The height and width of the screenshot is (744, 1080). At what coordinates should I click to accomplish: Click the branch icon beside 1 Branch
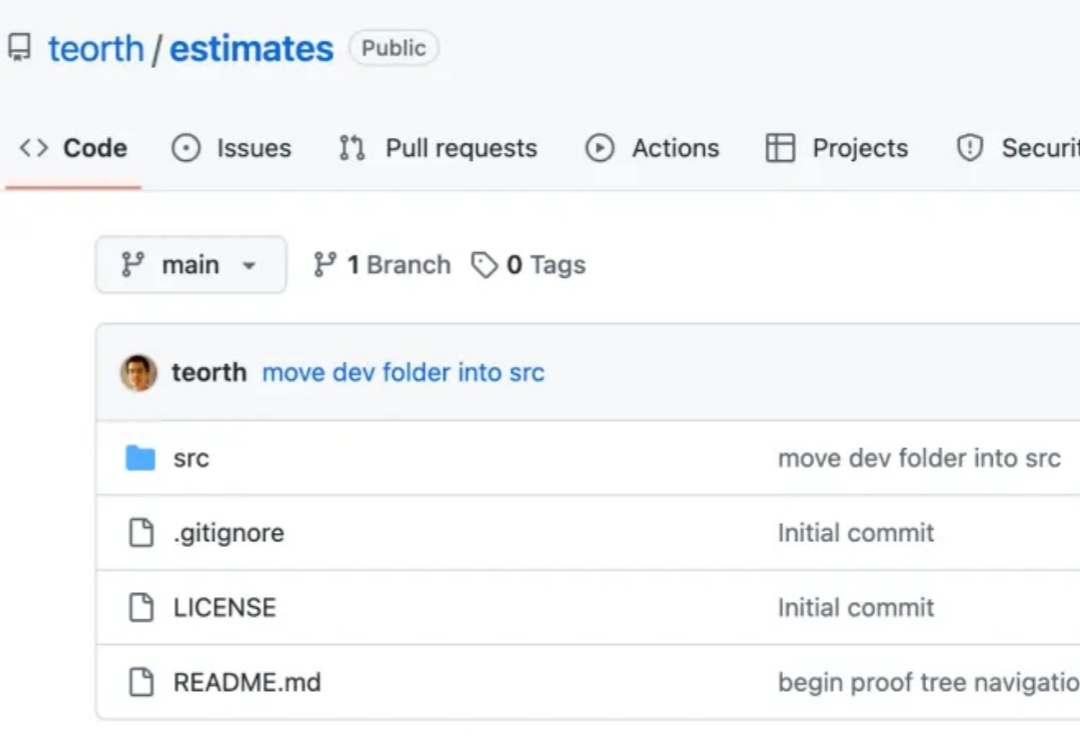pyautogui.click(x=325, y=265)
